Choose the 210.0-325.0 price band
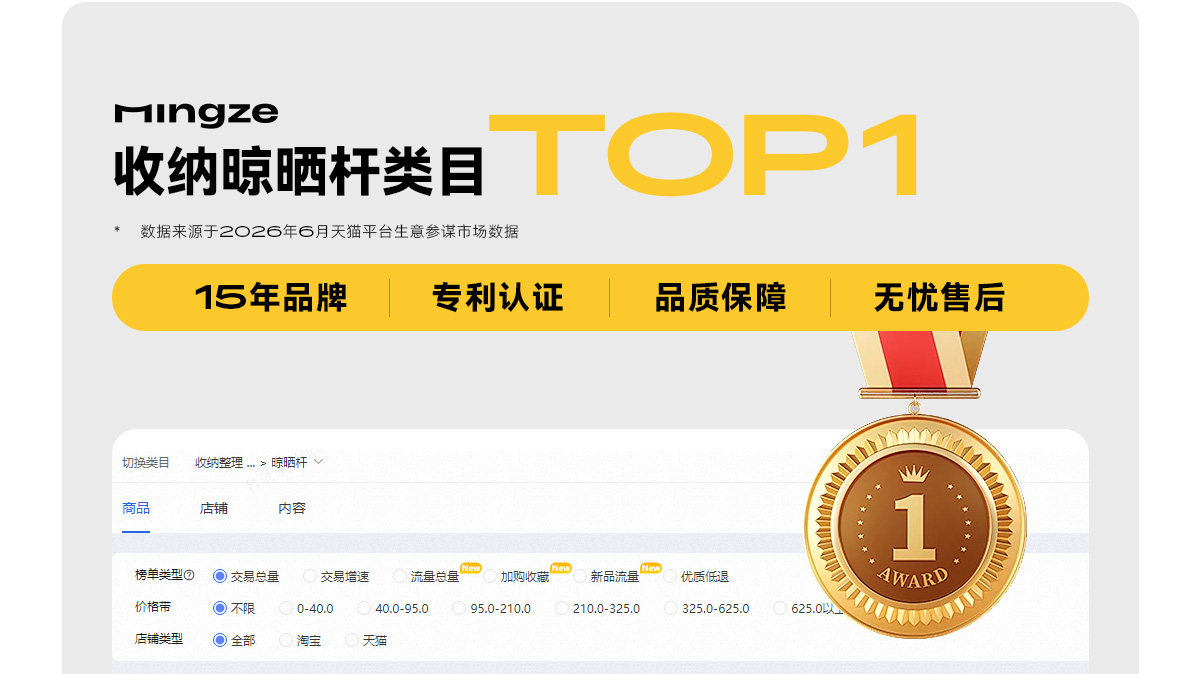This screenshot has height=674, width=1200. (597, 608)
